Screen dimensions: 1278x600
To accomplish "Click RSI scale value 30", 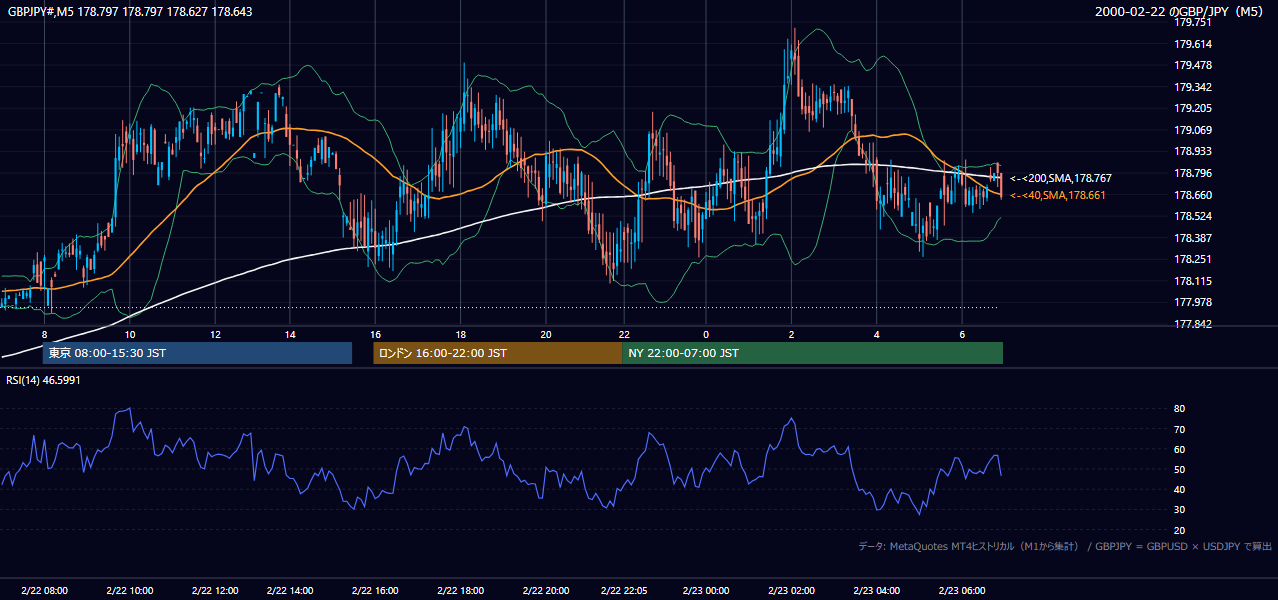I will 1180,509.
